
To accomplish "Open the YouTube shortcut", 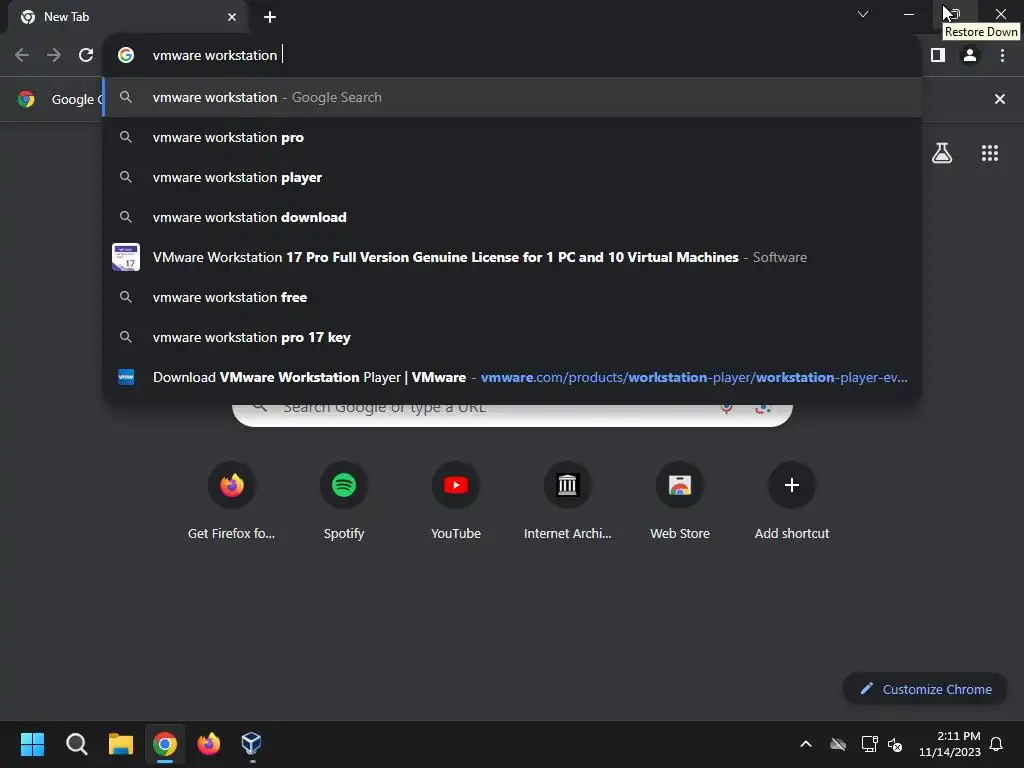I will click(x=456, y=501).
